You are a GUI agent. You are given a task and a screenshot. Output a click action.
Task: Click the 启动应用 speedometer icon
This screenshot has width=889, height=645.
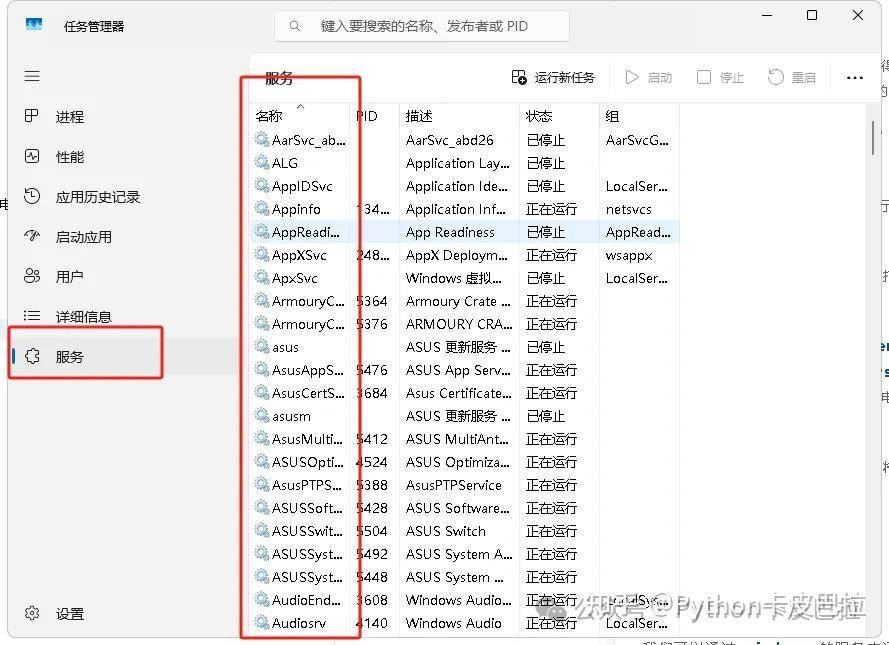click(x=32, y=236)
